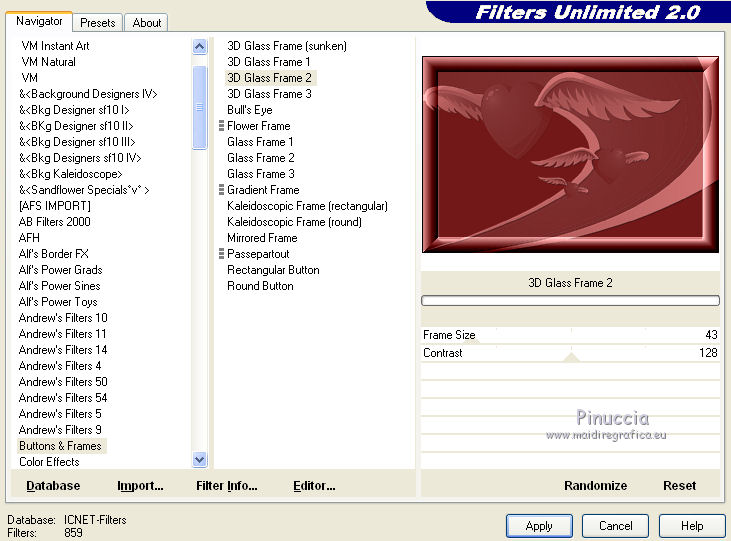Select Glass Frame 1

click(x=260, y=142)
